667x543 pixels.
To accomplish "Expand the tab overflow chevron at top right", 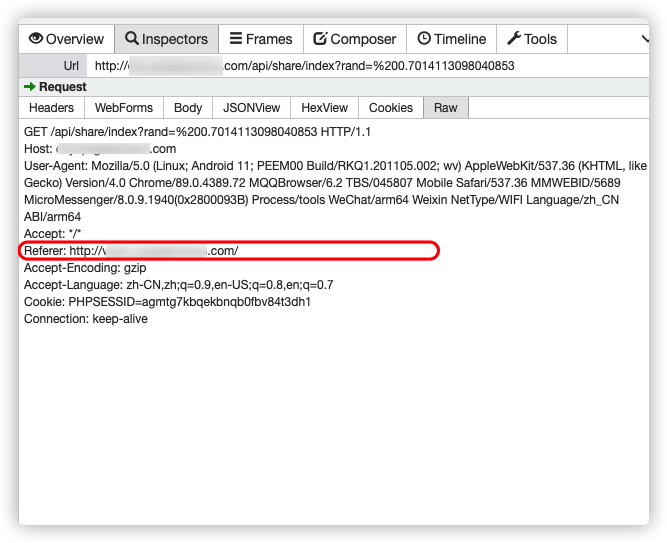I will click(x=644, y=39).
